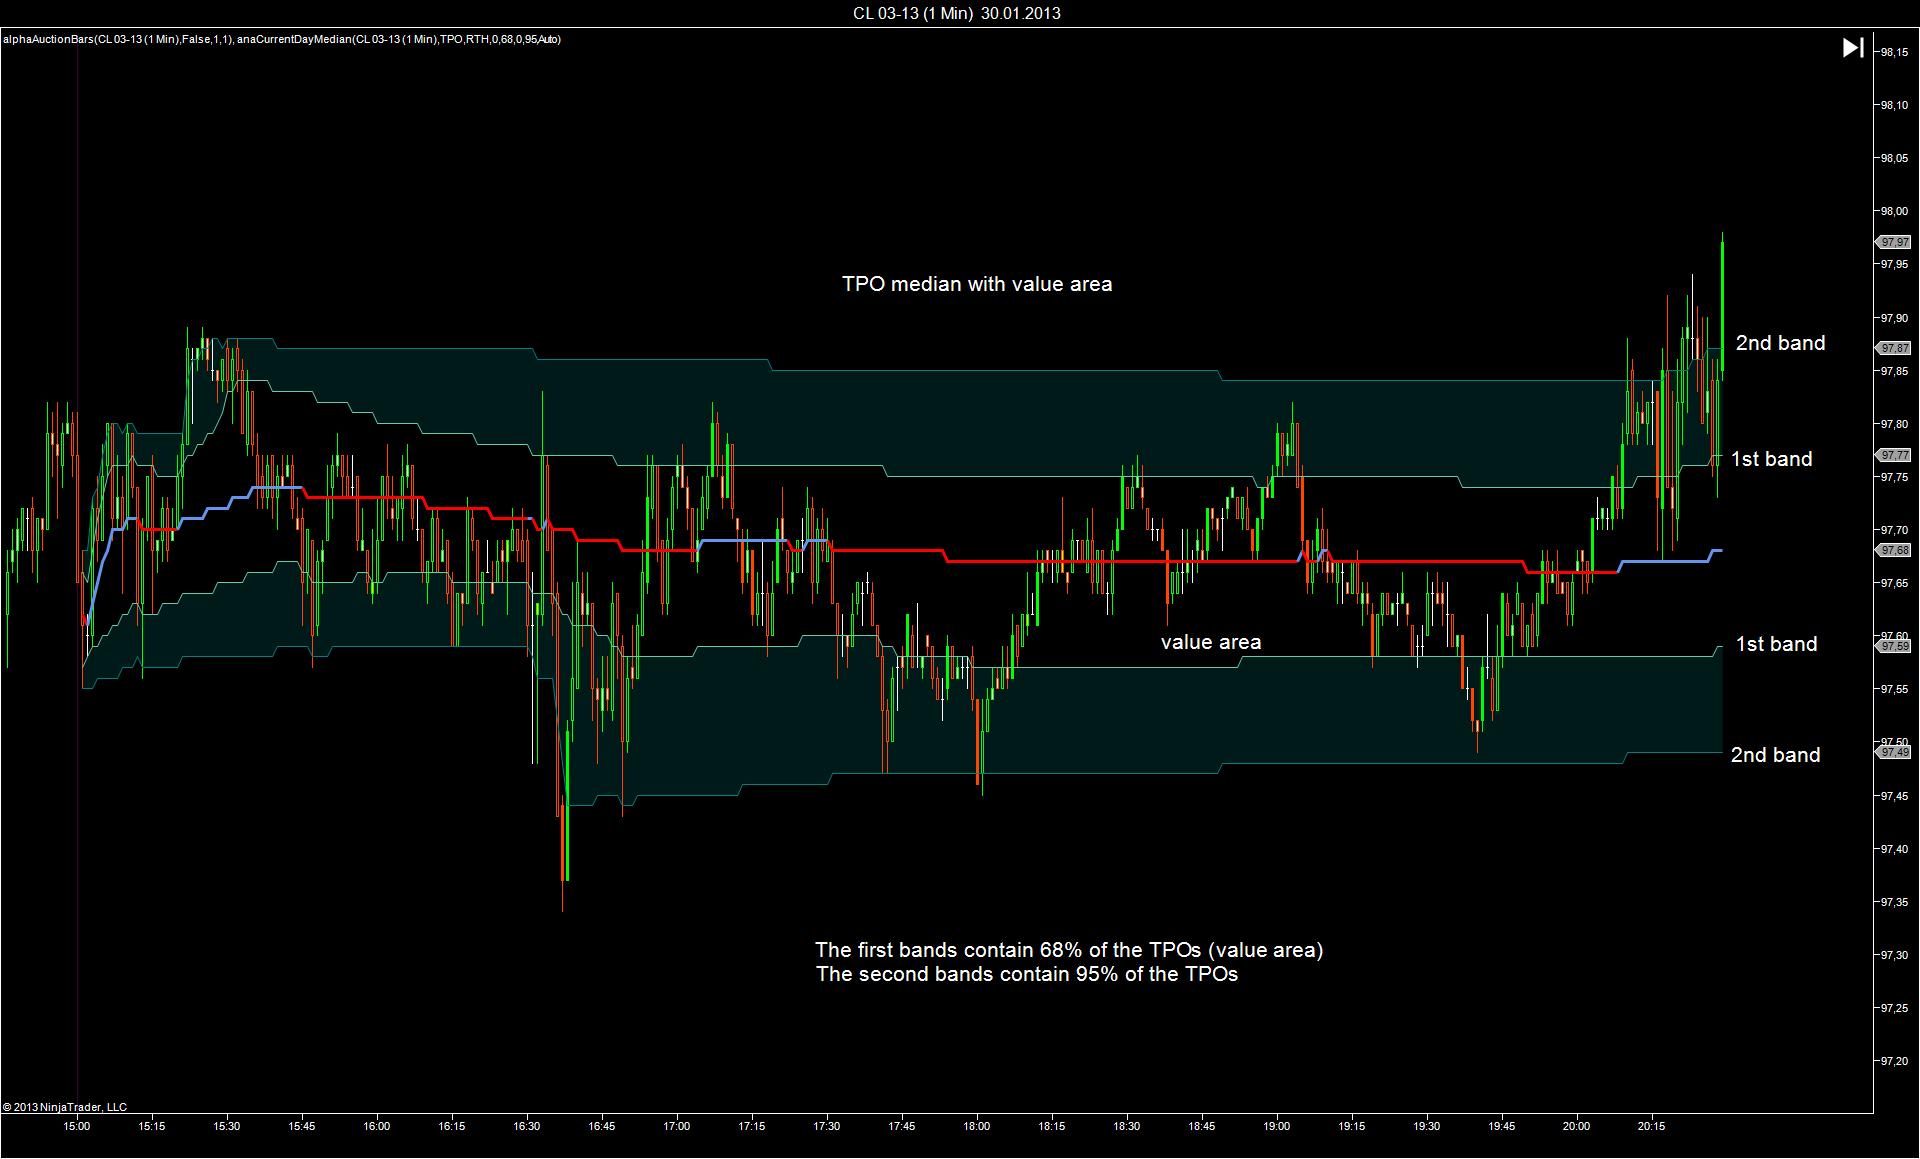Select the 97,87 band price marker

pos(1893,348)
